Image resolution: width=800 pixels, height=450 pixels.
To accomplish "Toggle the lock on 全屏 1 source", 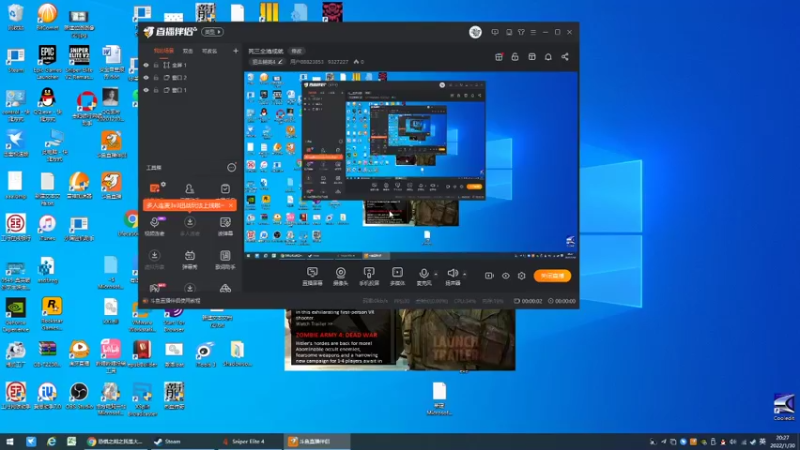I will (156, 65).
